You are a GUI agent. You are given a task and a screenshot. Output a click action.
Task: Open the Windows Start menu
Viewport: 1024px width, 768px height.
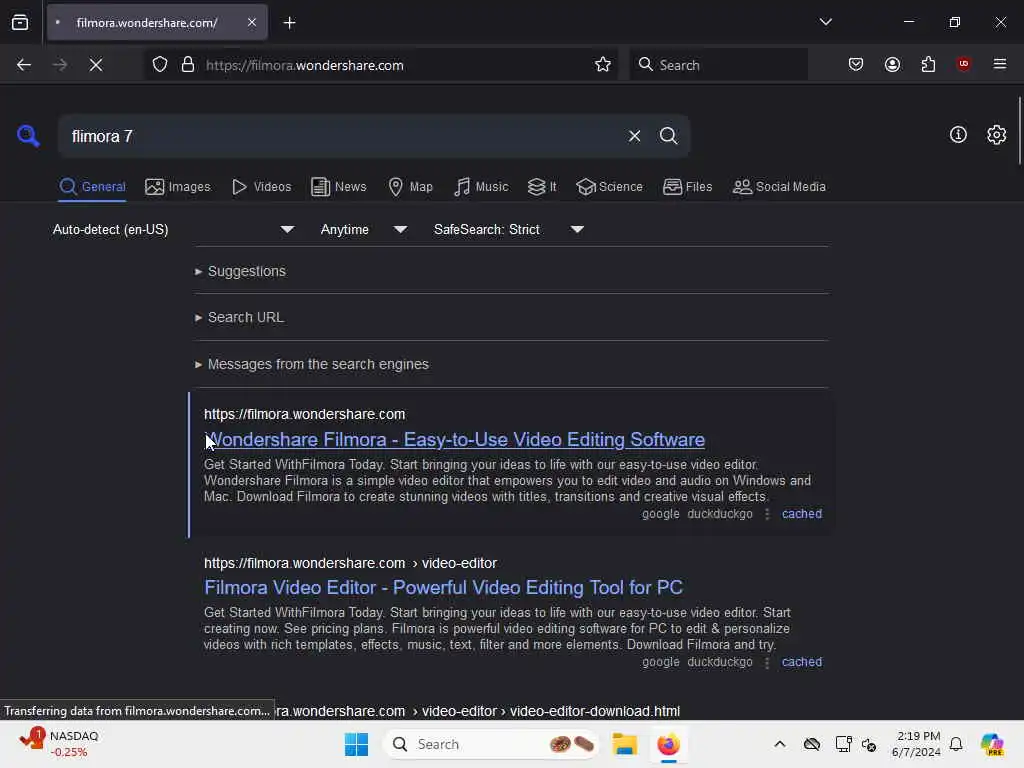pos(357,744)
